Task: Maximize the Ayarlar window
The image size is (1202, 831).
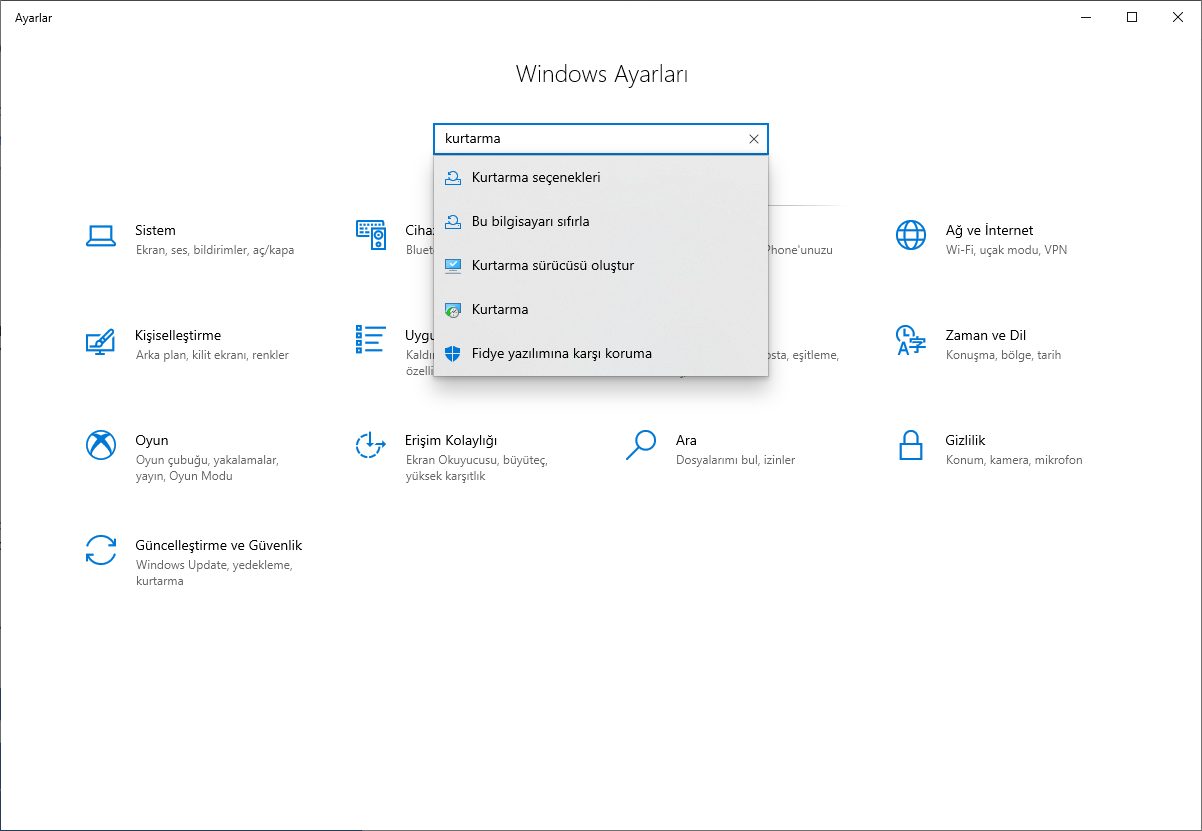Action: click(1132, 17)
